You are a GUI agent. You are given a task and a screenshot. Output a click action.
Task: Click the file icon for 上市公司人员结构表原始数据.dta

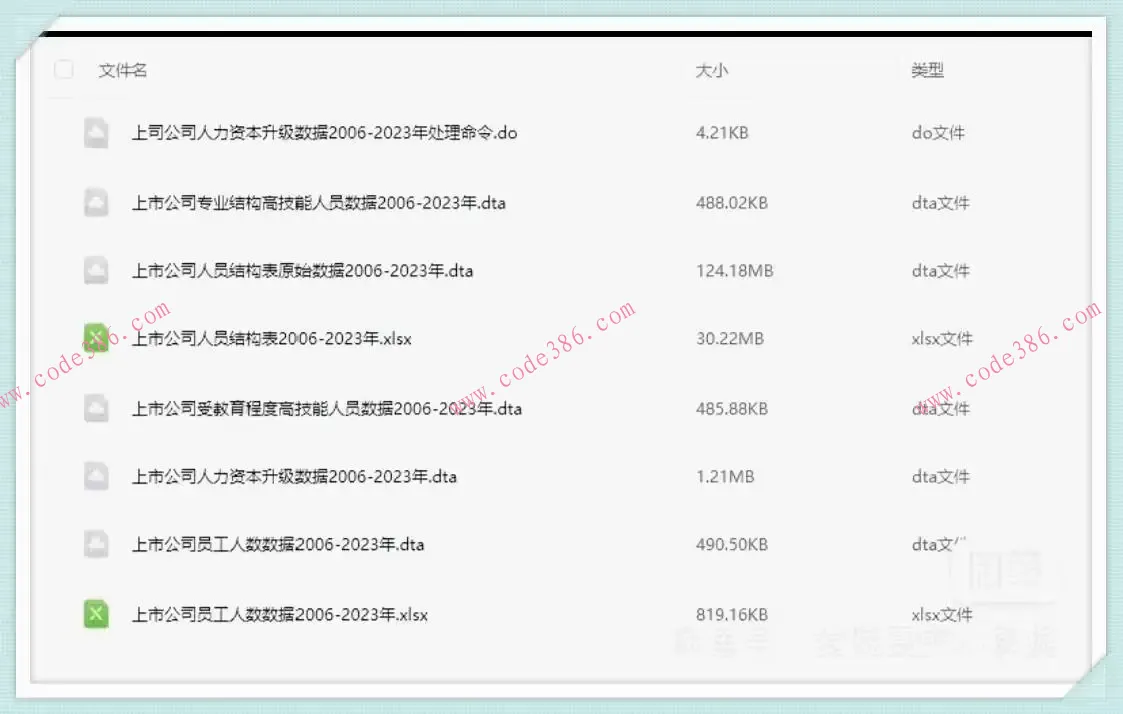(96, 270)
